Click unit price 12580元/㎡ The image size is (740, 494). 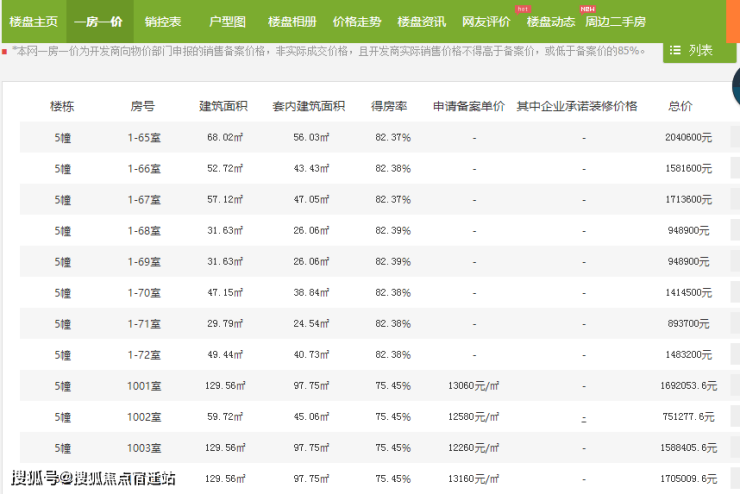473,417
